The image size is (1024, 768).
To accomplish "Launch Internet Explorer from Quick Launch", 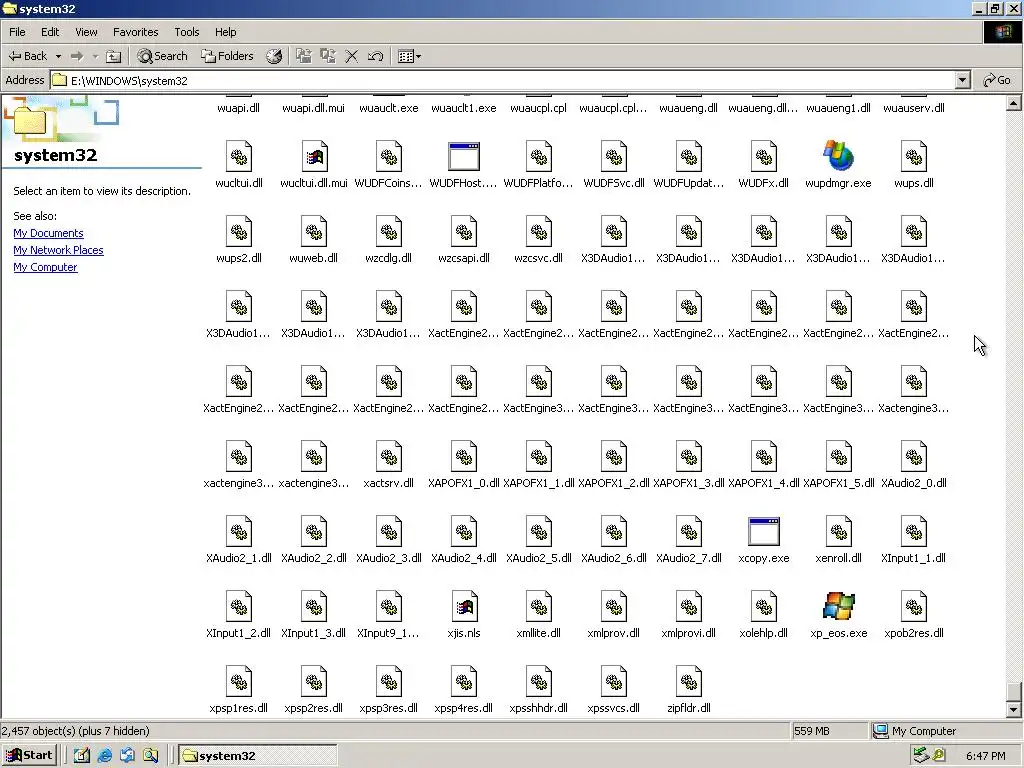I will 104,756.
